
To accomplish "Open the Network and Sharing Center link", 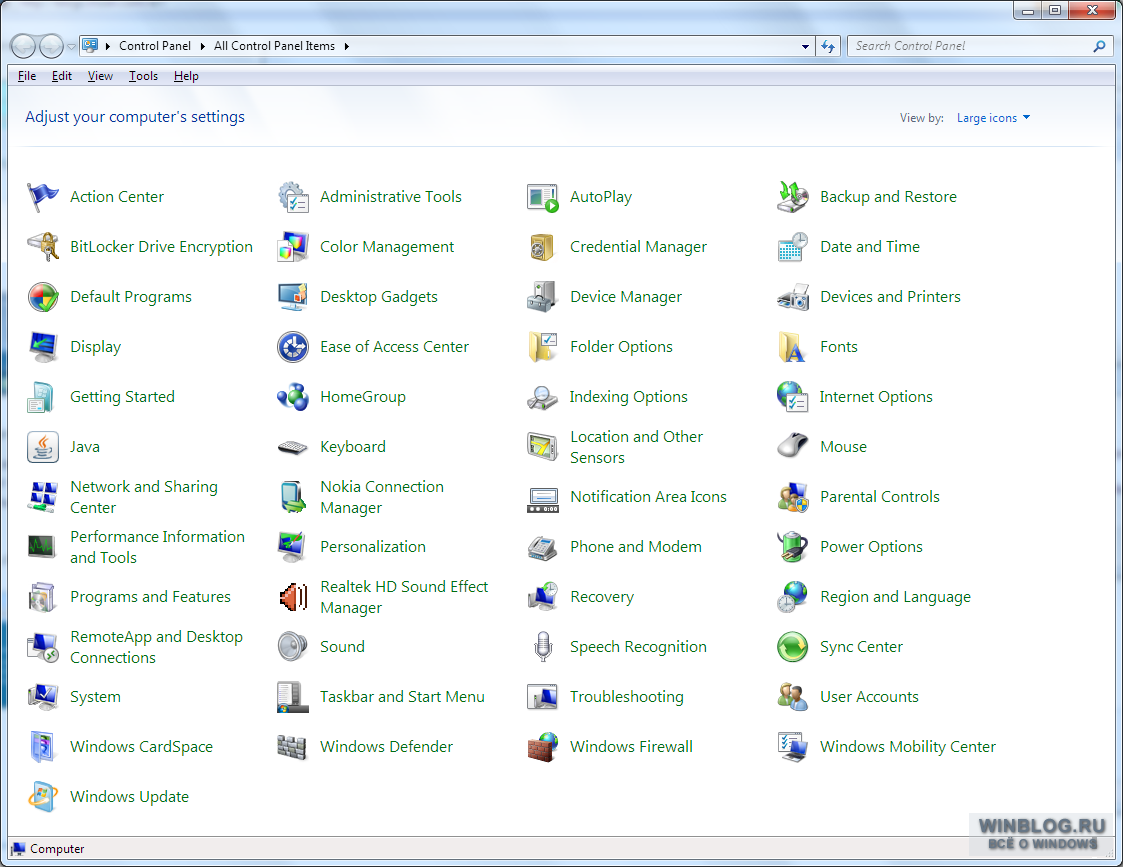I will point(144,498).
